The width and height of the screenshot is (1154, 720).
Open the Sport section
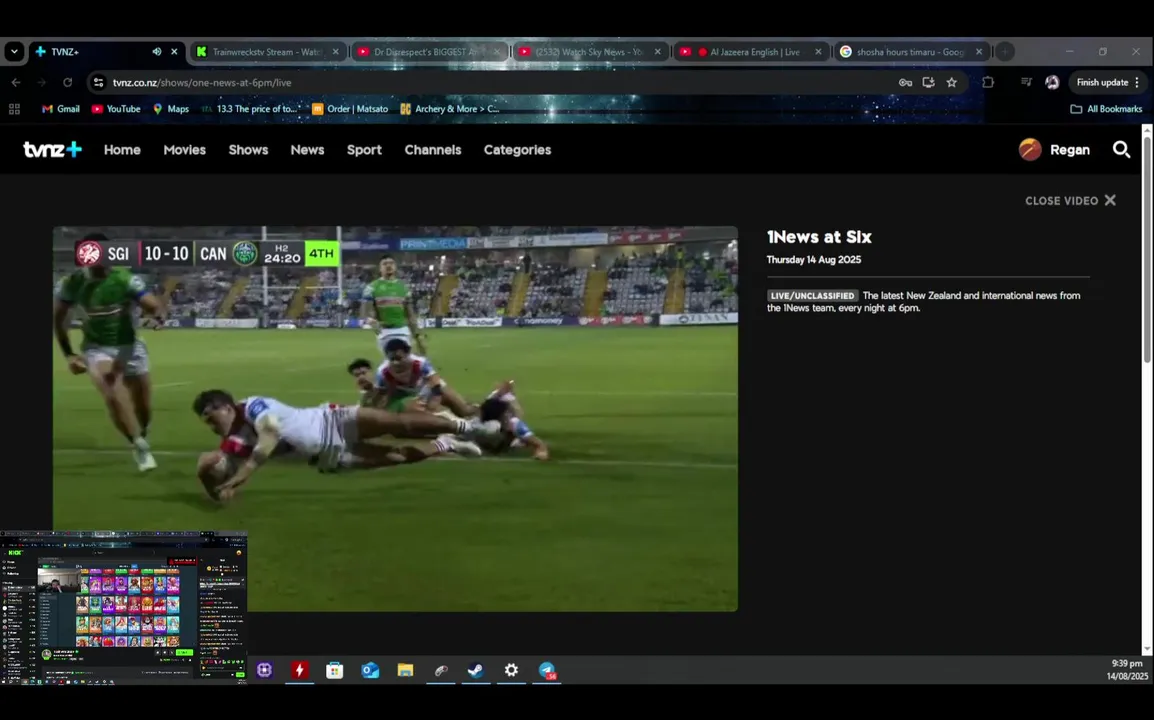364,149
